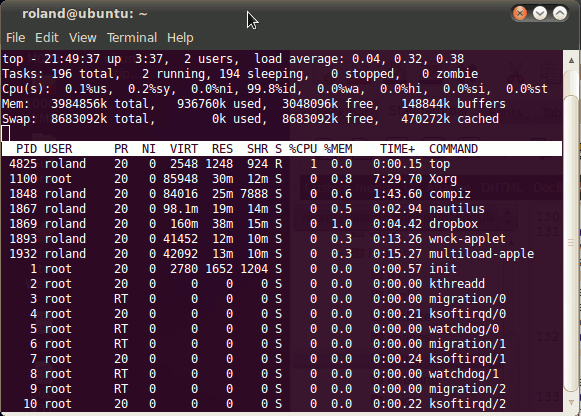Image resolution: width=581 pixels, height=416 pixels.
Task: Minimize the terminal window
Action: tap(540, 14)
